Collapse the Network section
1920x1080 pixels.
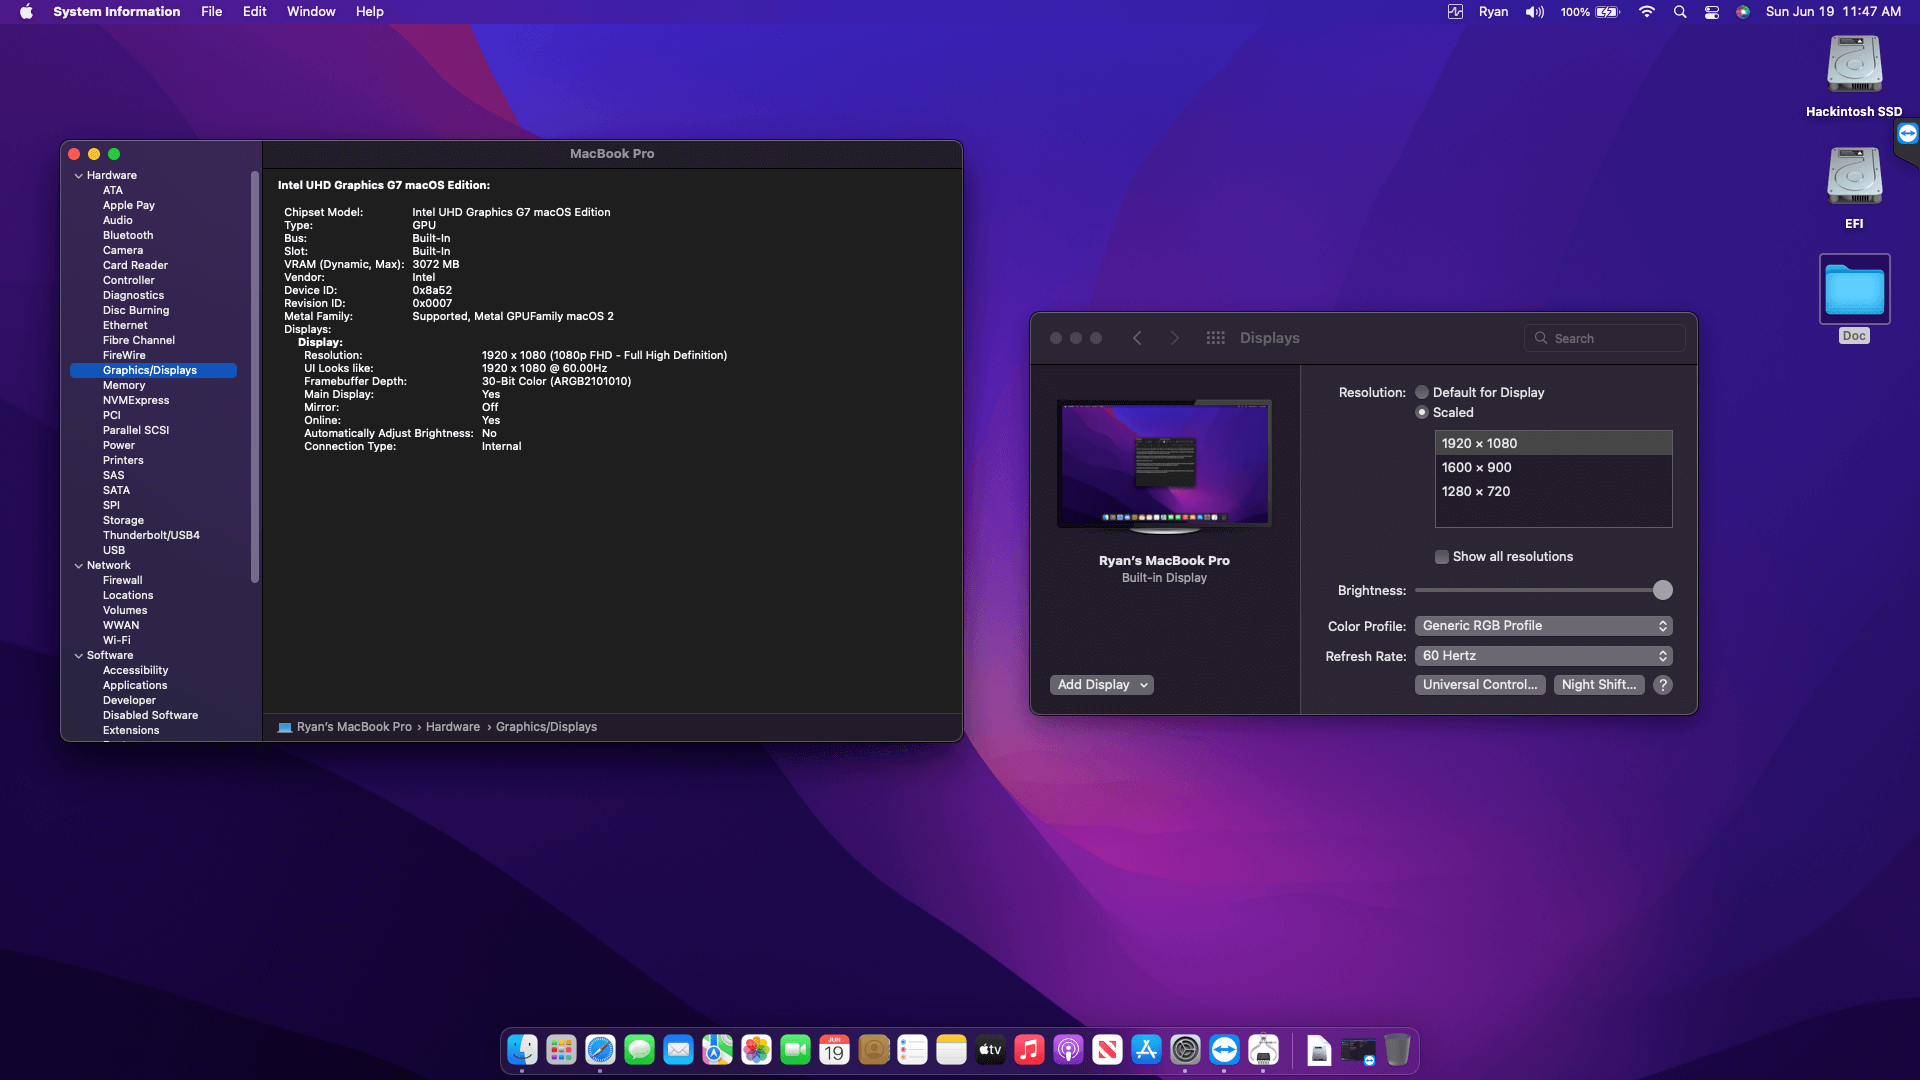(x=78, y=565)
